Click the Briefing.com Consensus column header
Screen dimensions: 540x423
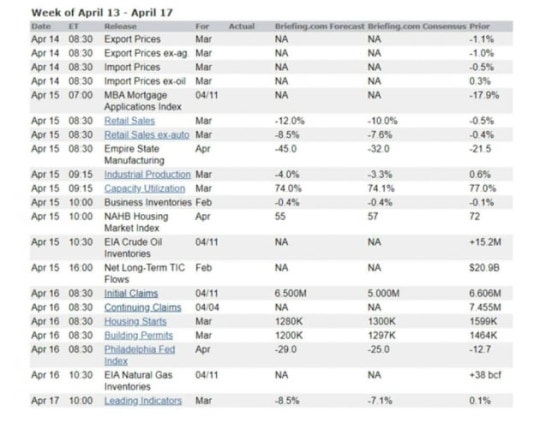point(417,26)
